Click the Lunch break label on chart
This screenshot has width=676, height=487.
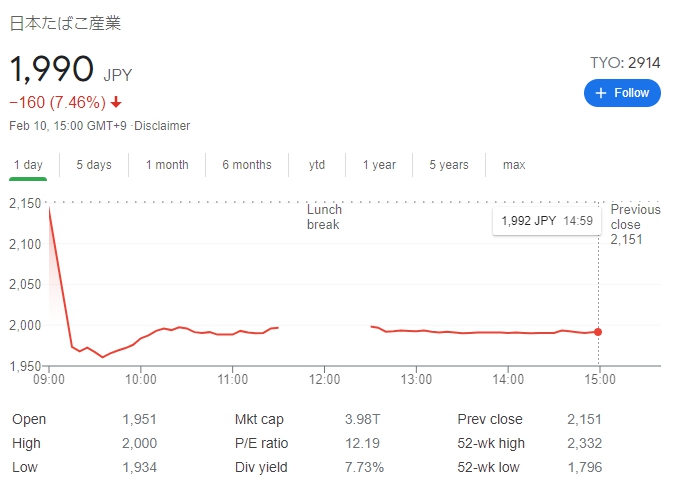pyautogui.click(x=324, y=217)
